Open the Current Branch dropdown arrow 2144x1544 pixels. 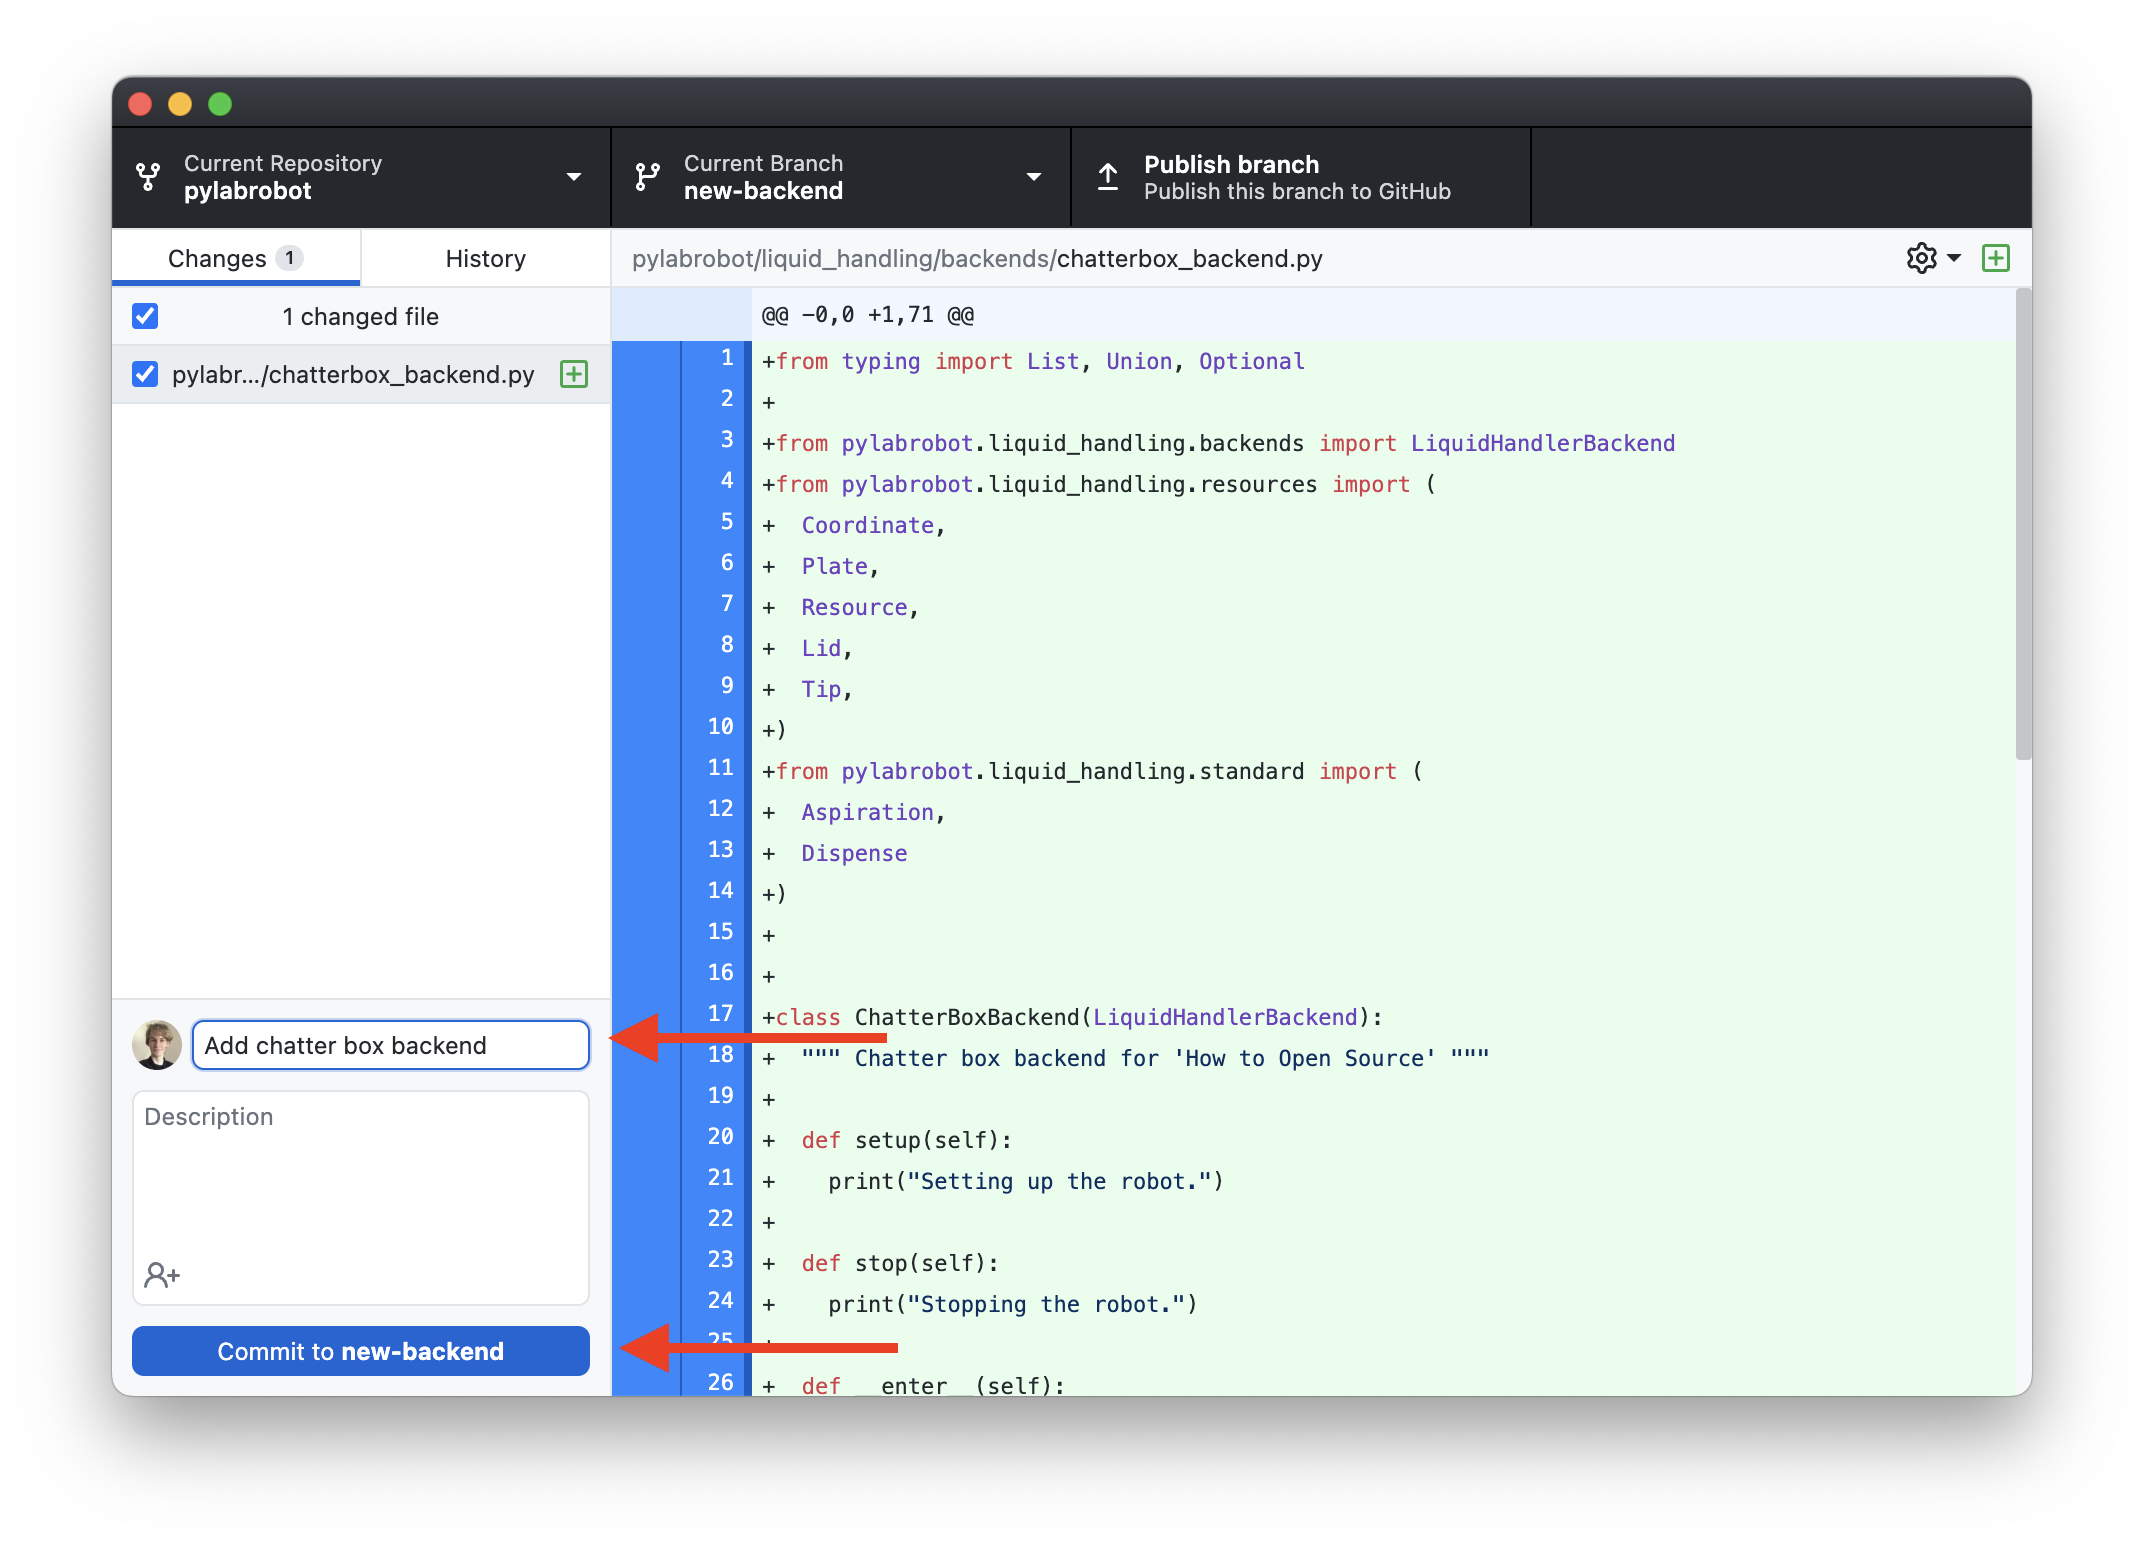(x=1034, y=177)
